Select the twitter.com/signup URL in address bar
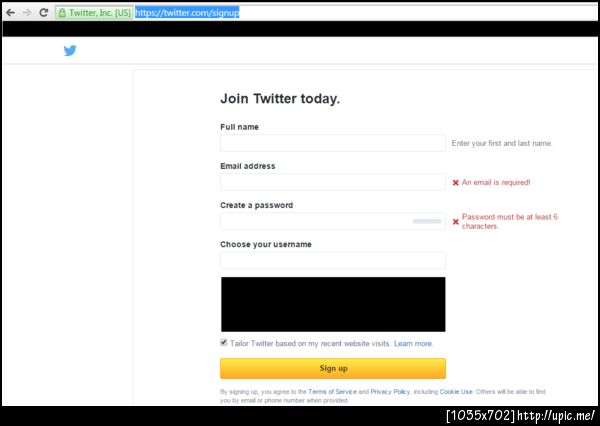 click(x=187, y=13)
